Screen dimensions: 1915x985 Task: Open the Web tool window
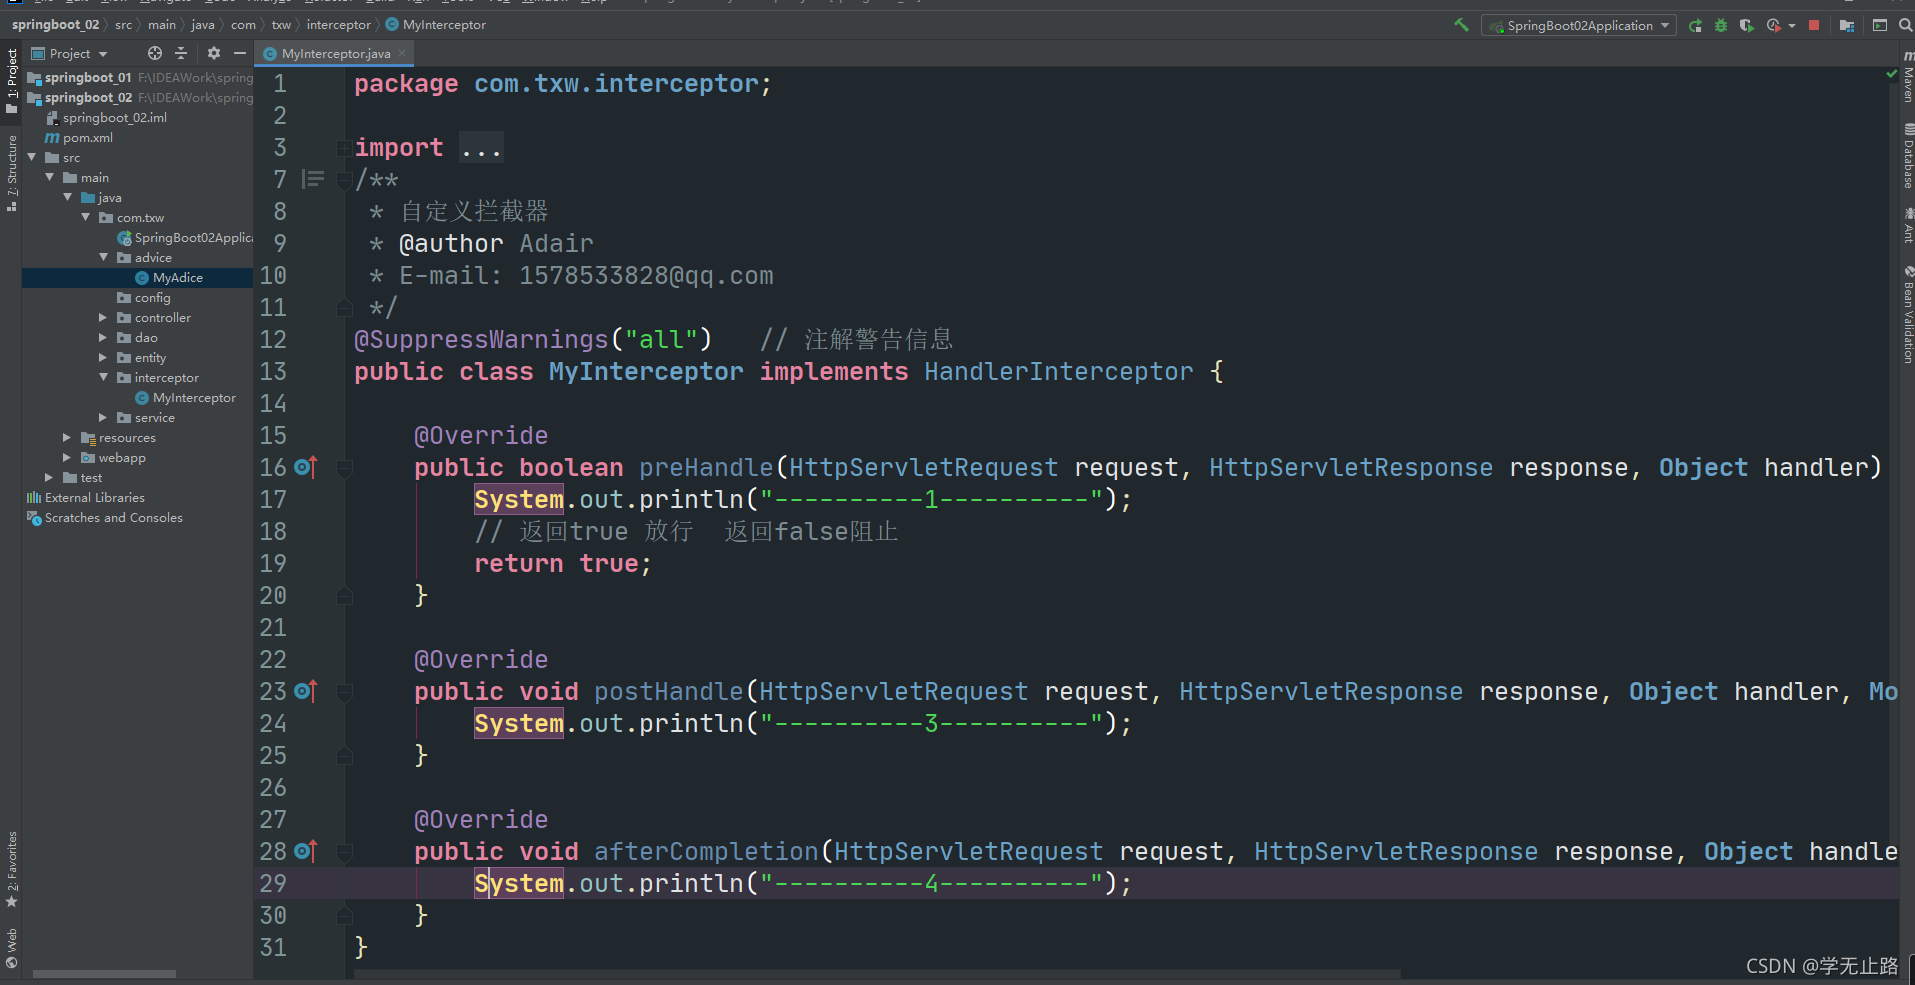pos(11,949)
